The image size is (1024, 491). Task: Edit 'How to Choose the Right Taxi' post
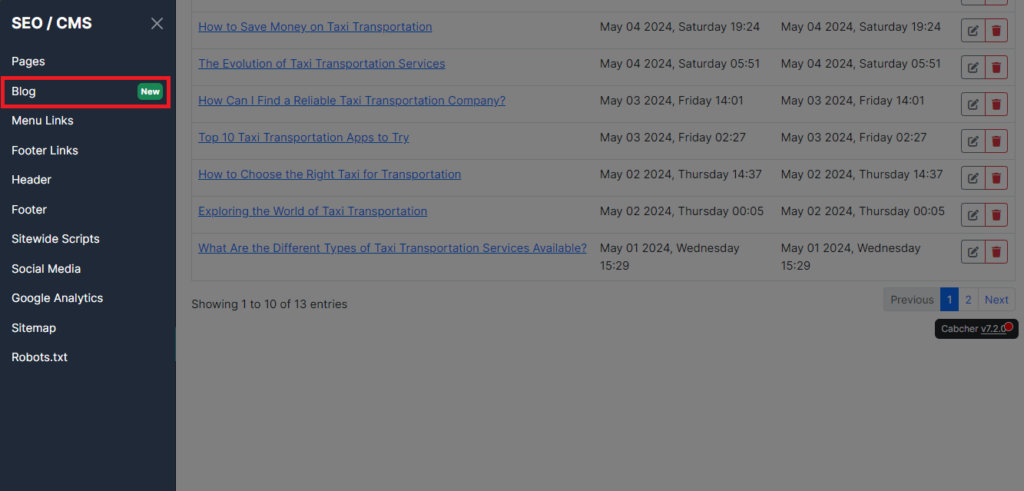pyautogui.click(x=972, y=178)
